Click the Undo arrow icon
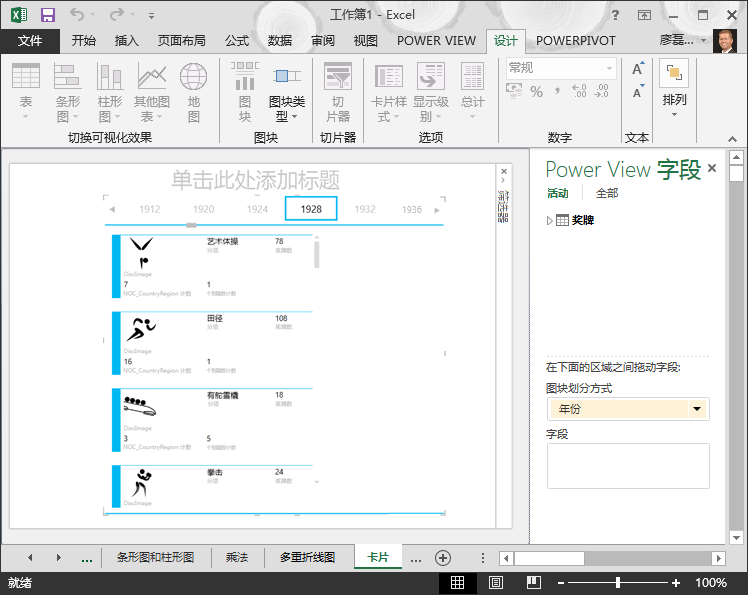Image resolution: width=748 pixels, height=595 pixels. click(77, 15)
